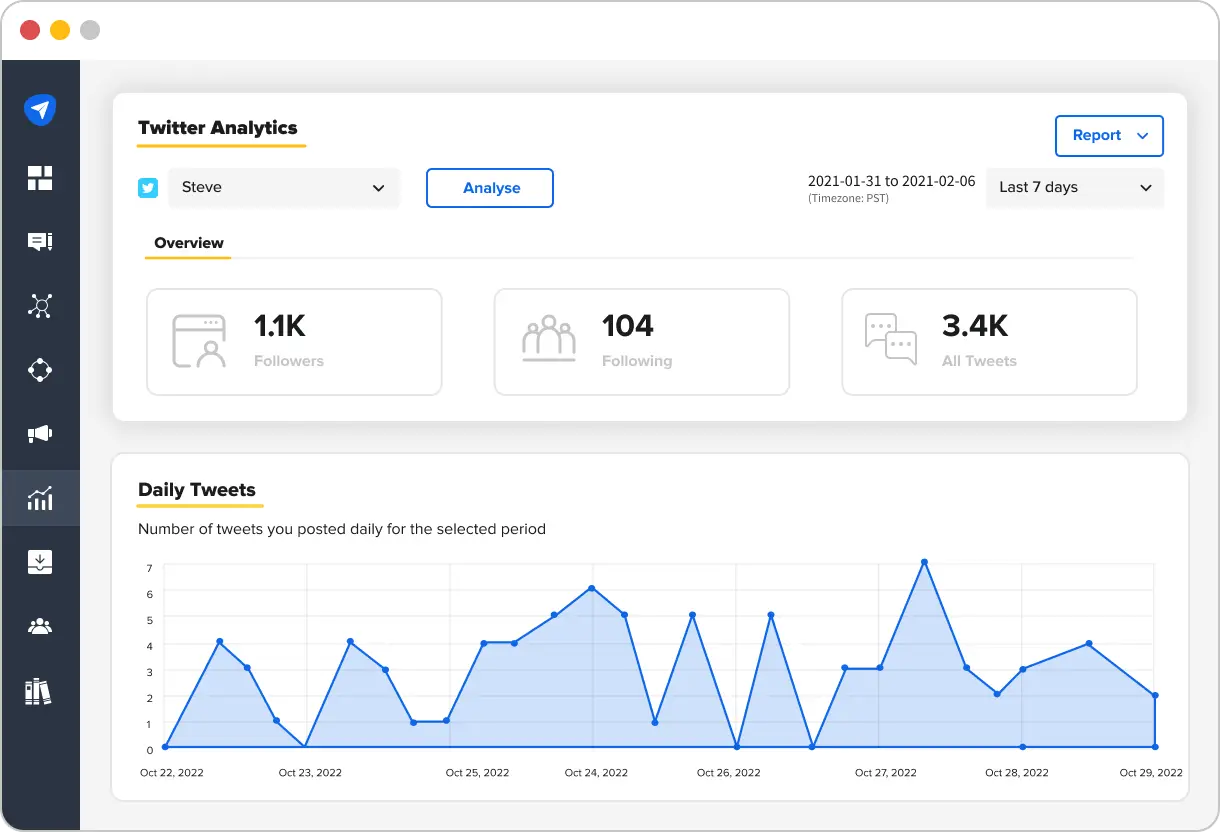Click the download inbox sidebar icon
1220x833 pixels.
tap(40, 562)
